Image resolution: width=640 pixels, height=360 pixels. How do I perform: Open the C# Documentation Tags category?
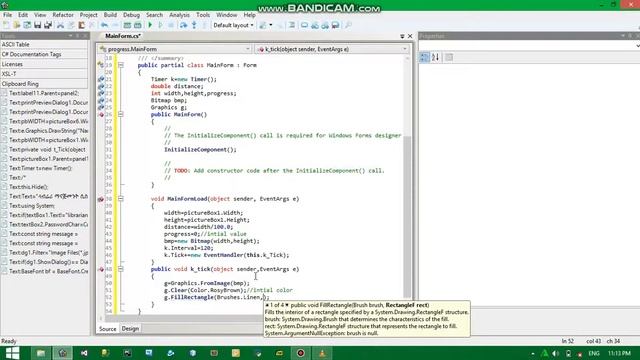pos(44,54)
